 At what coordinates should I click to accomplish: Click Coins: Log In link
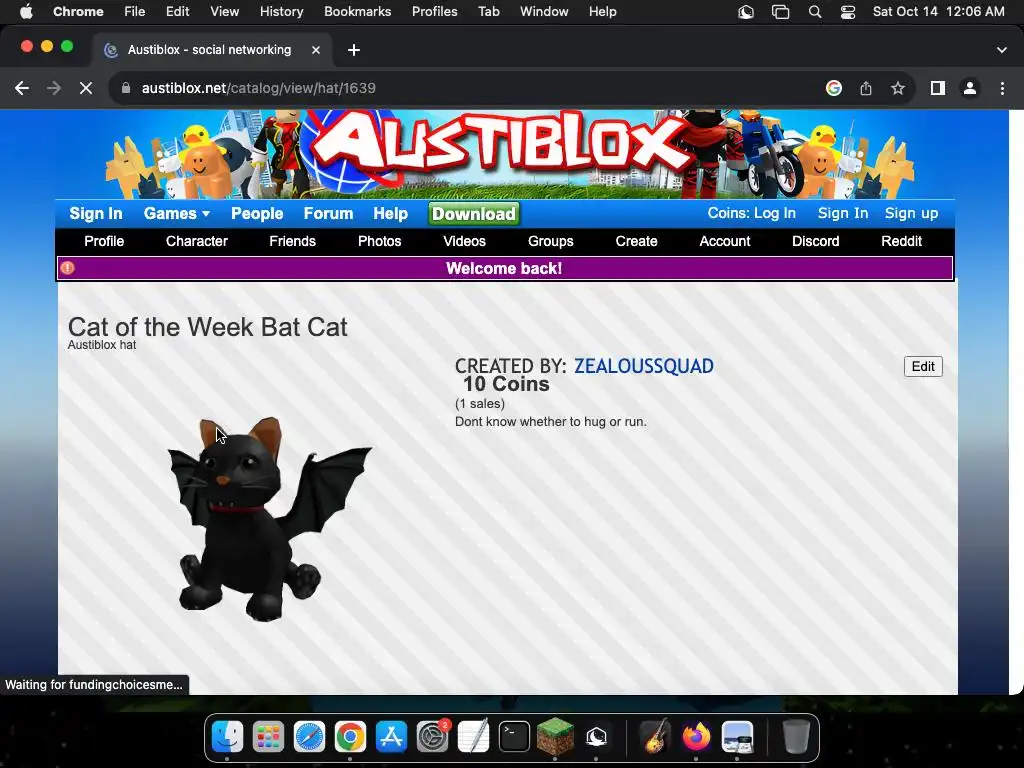(x=752, y=213)
